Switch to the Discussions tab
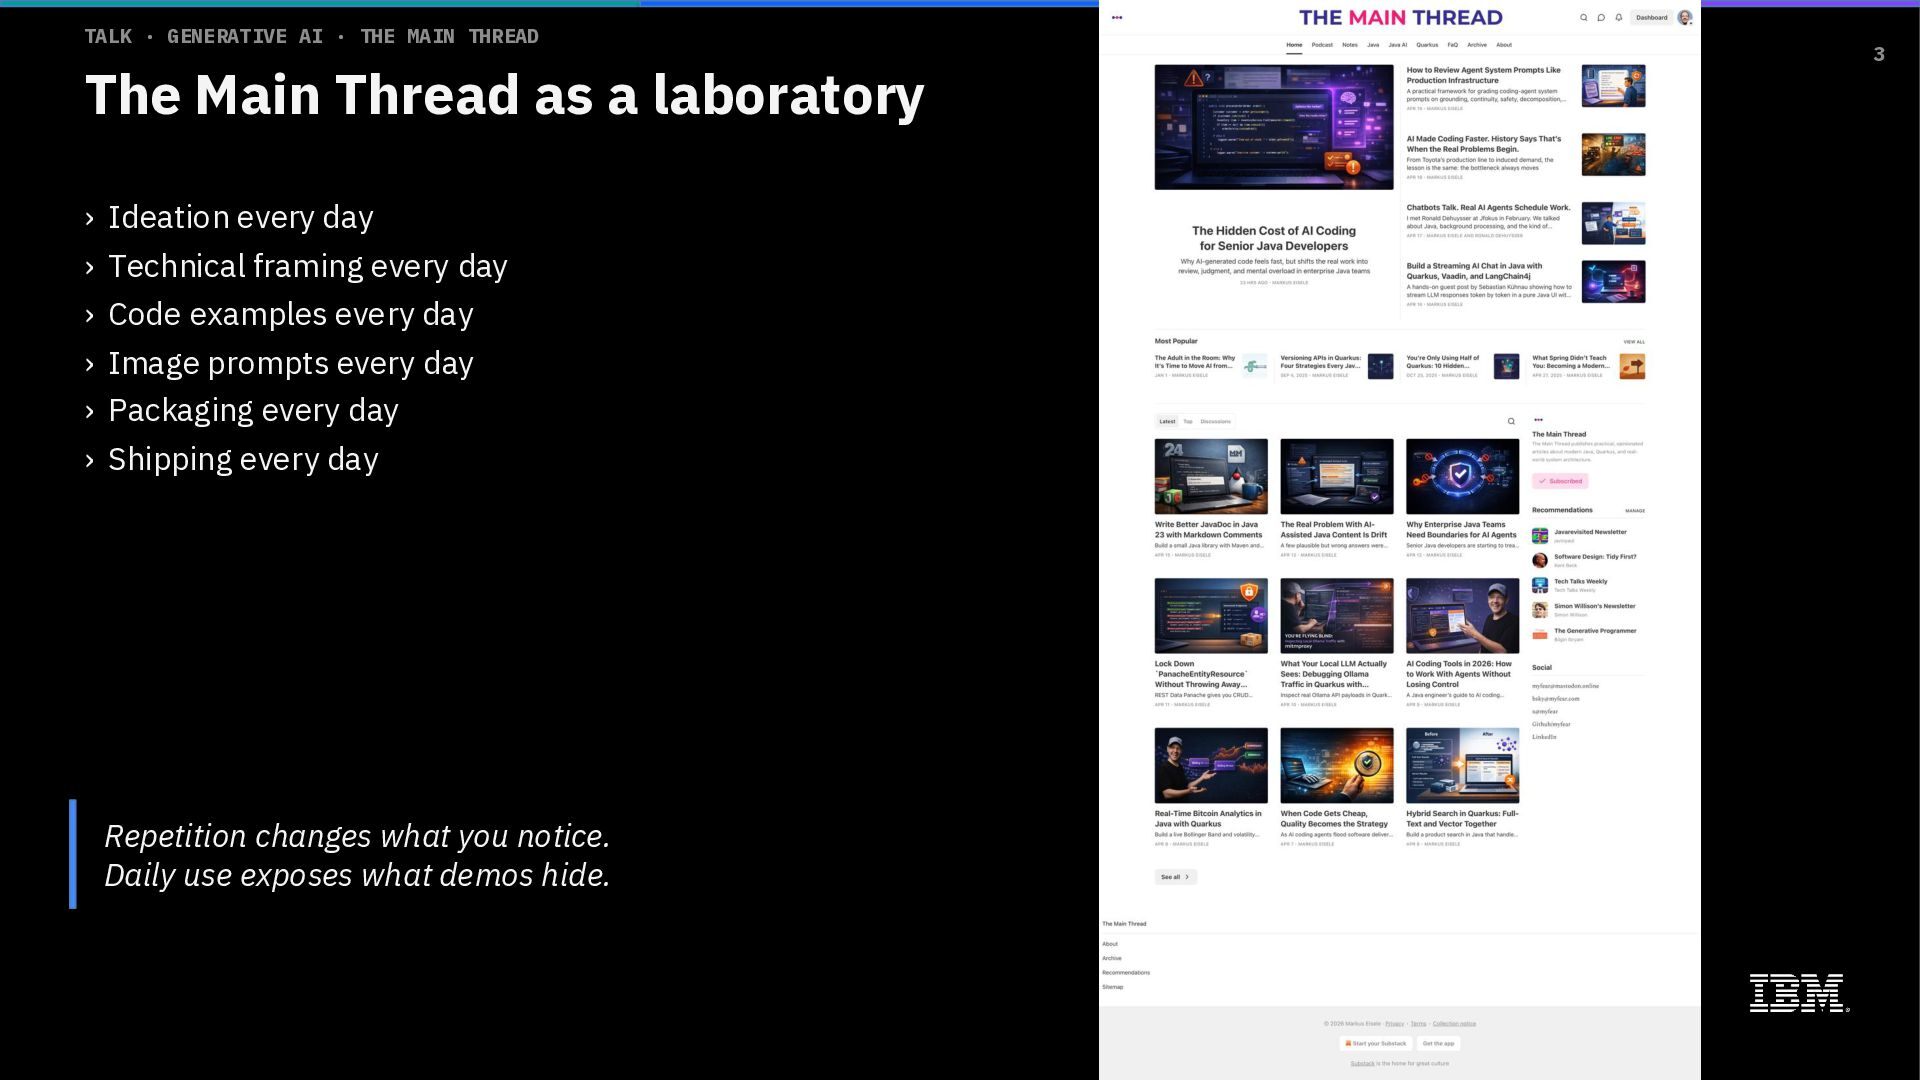Image resolution: width=1920 pixels, height=1080 pixels. tap(1215, 422)
